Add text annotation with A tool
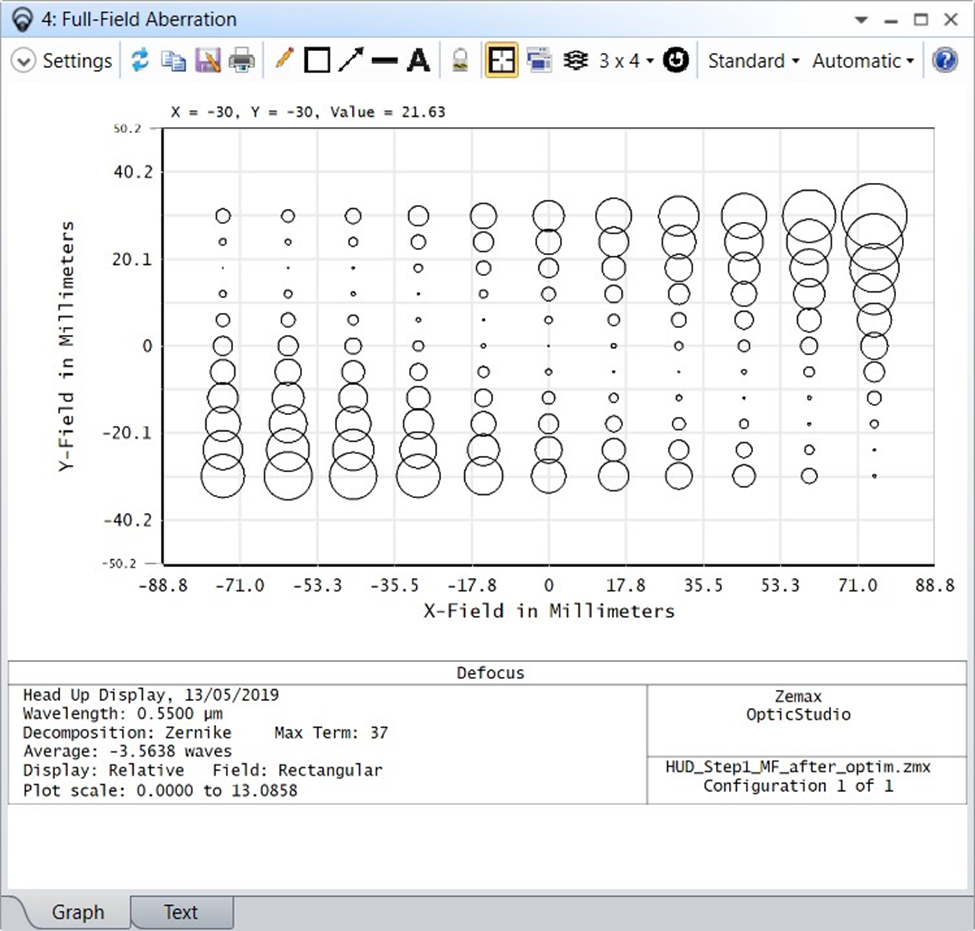Viewport: 975px width, 931px height. 418,61
